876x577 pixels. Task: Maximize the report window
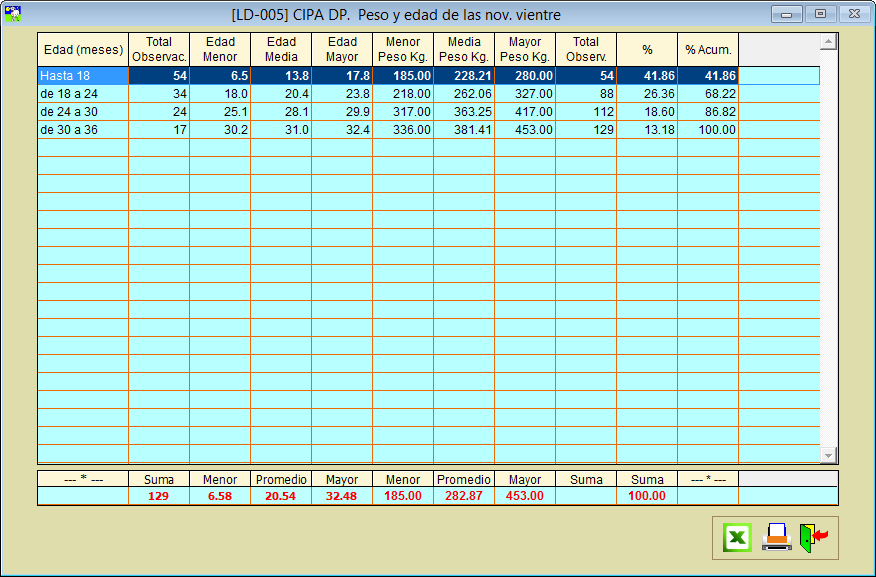[820, 14]
